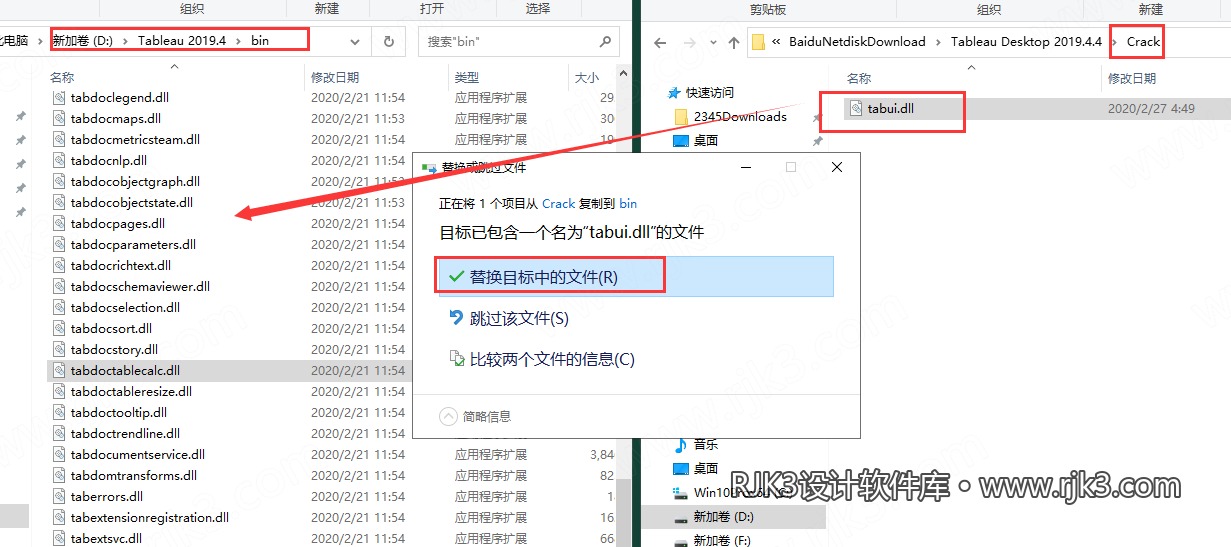The image size is (1231, 547).
Task: Minimize the 替换或跳过文件 dialog
Action: click(x=745, y=168)
